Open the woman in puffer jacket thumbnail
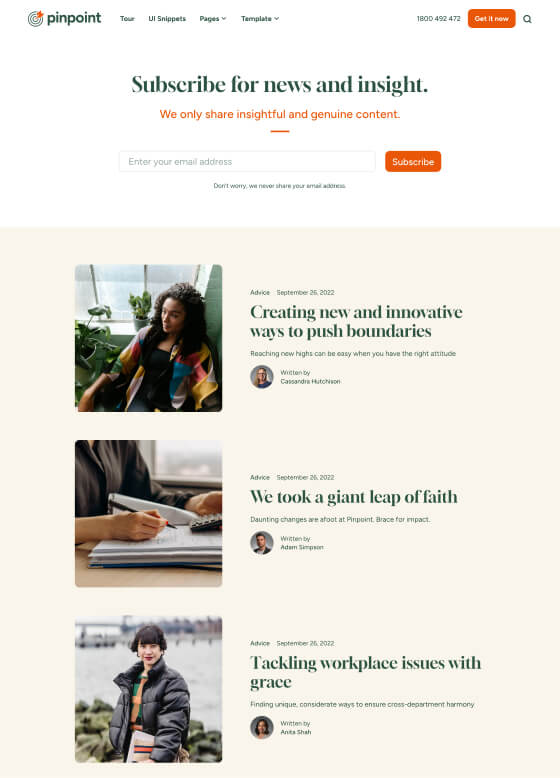The width and height of the screenshot is (560, 778). coord(148,689)
